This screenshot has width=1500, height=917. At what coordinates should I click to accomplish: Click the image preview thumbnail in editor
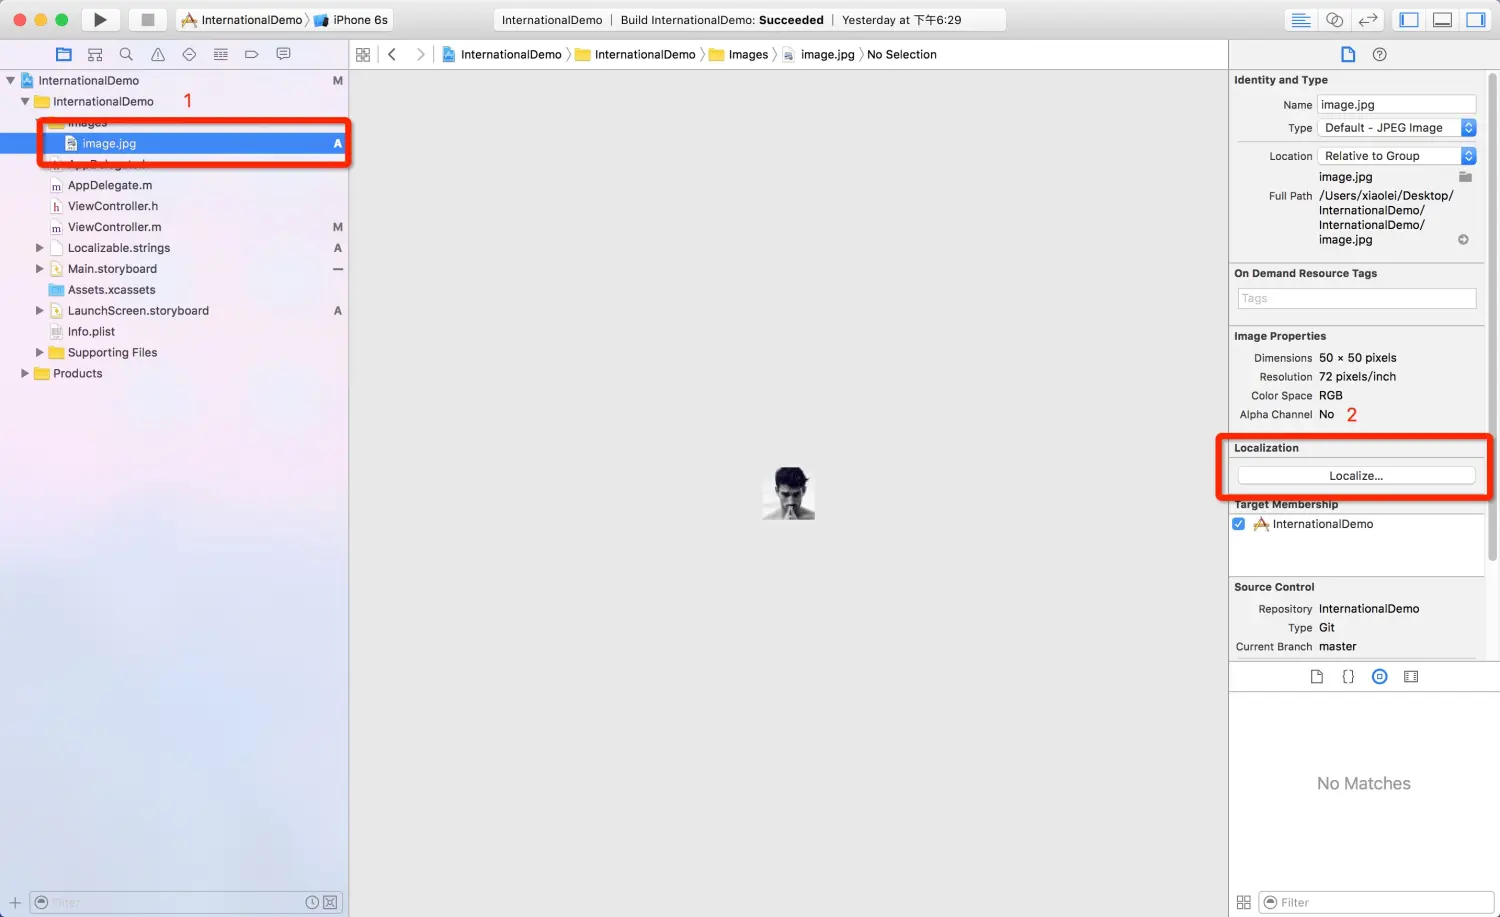pyautogui.click(x=789, y=494)
